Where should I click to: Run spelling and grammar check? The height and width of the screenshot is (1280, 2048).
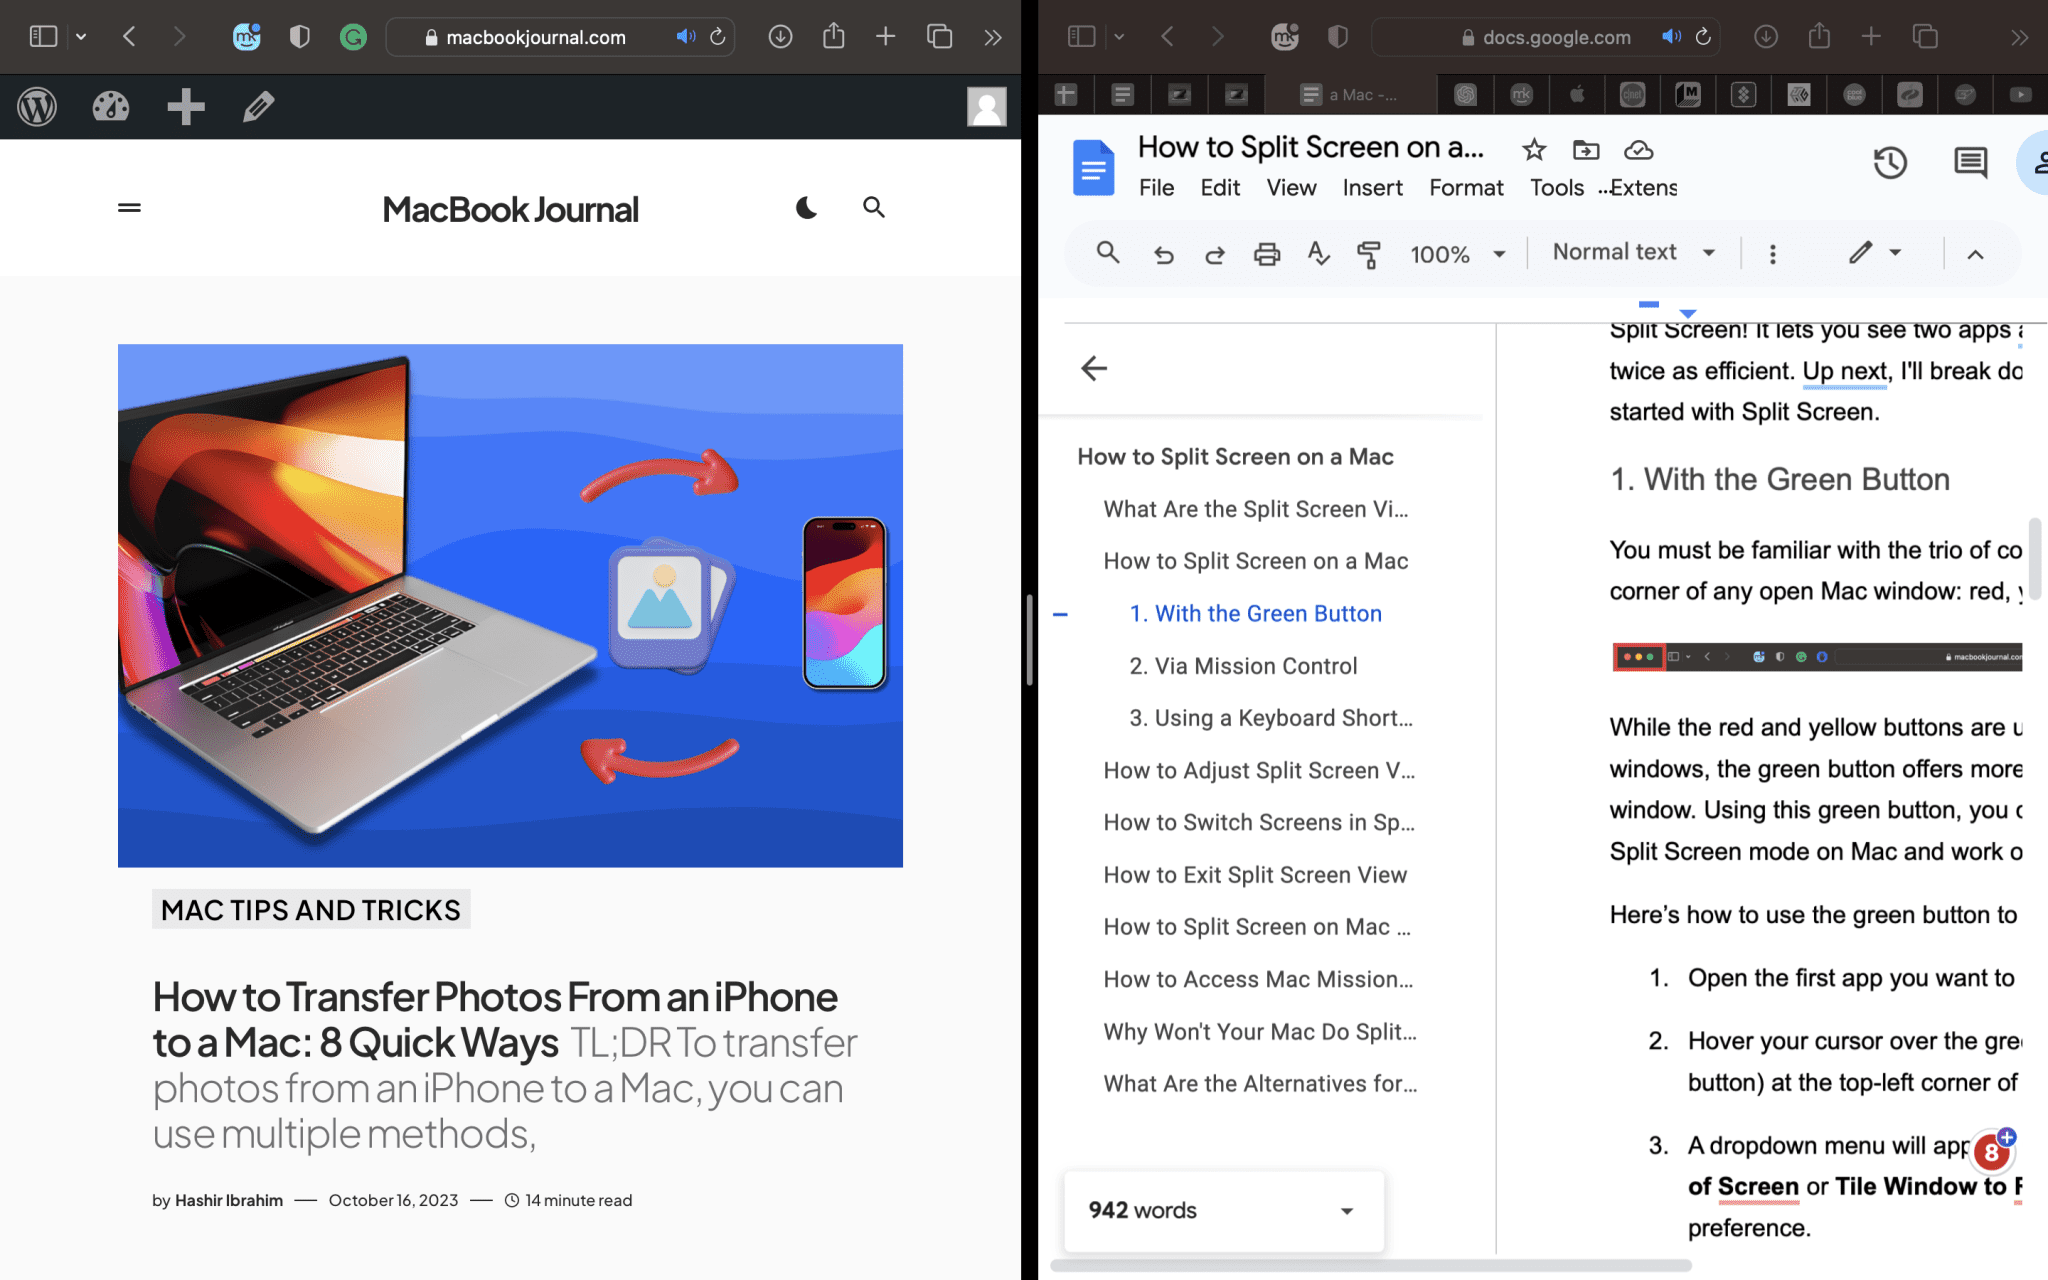point(1318,253)
